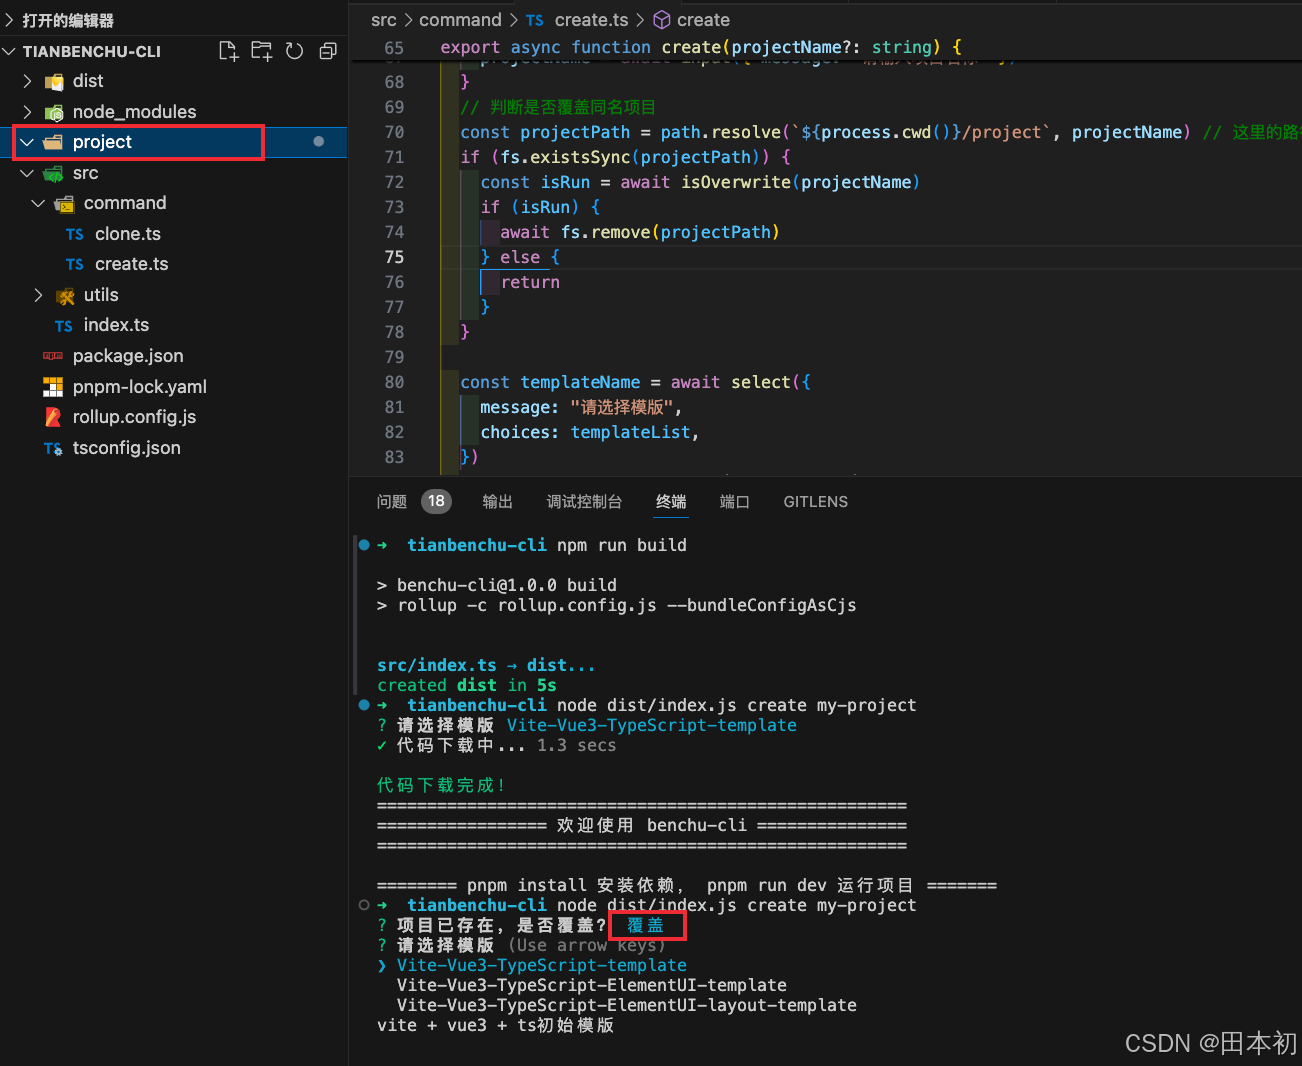Image resolution: width=1302 pixels, height=1066 pixels.
Task: Click the TS icon beside index.ts
Action: pyautogui.click(x=64, y=326)
